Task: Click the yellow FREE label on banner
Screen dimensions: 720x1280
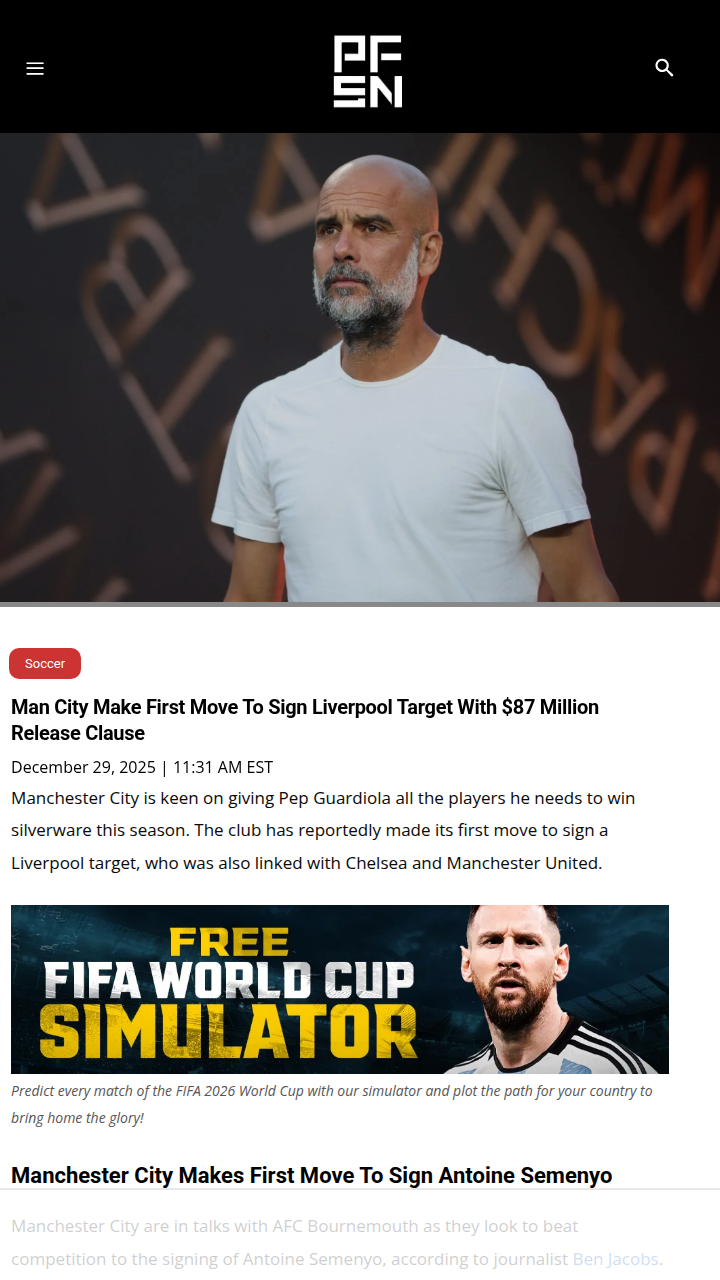Action: click(229, 942)
